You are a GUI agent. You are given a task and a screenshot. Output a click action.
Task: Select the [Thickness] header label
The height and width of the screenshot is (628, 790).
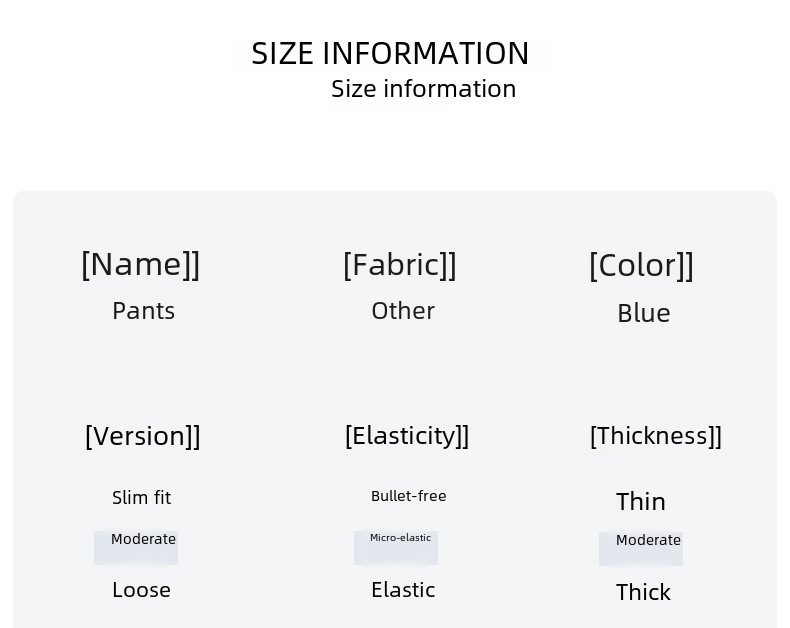coord(655,436)
